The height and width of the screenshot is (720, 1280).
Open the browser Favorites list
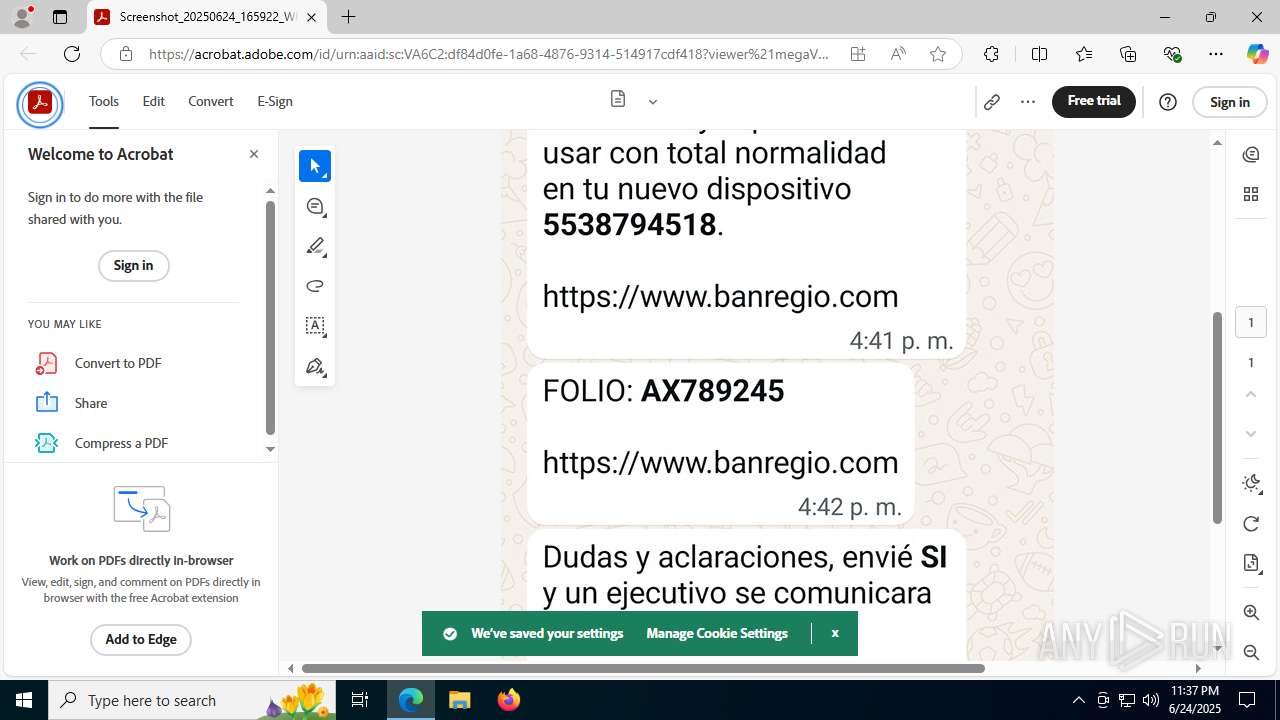click(1084, 54)
